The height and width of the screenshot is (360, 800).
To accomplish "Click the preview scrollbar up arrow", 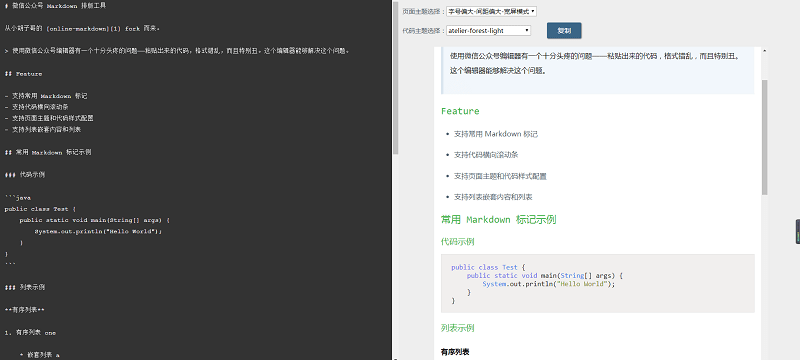I will (764, 51).
